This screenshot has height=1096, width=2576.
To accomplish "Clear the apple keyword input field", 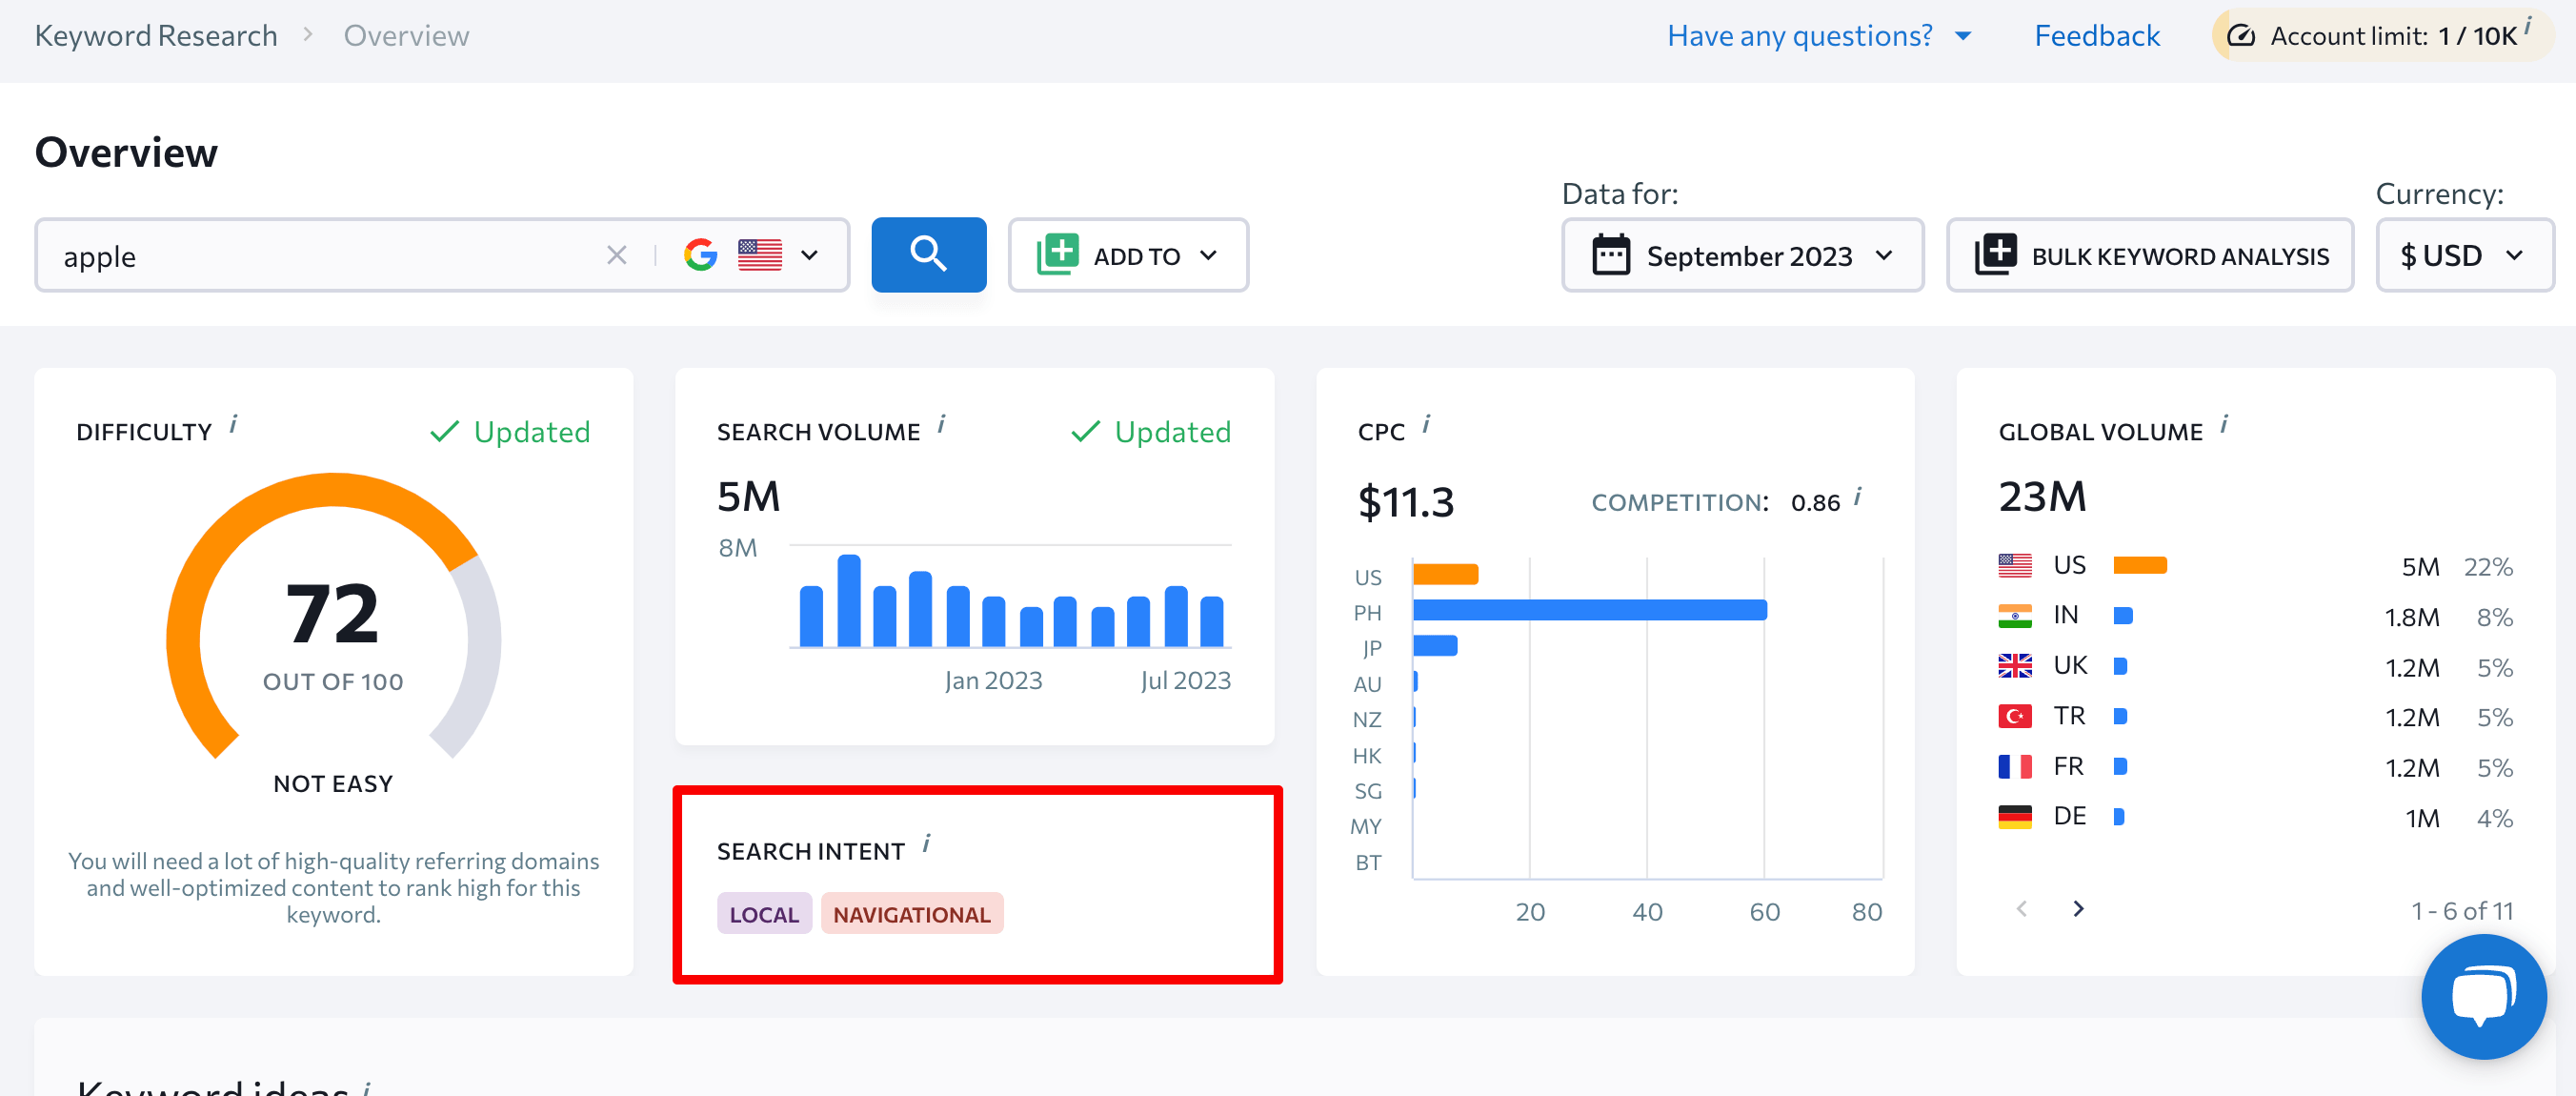I will (619, 254).
